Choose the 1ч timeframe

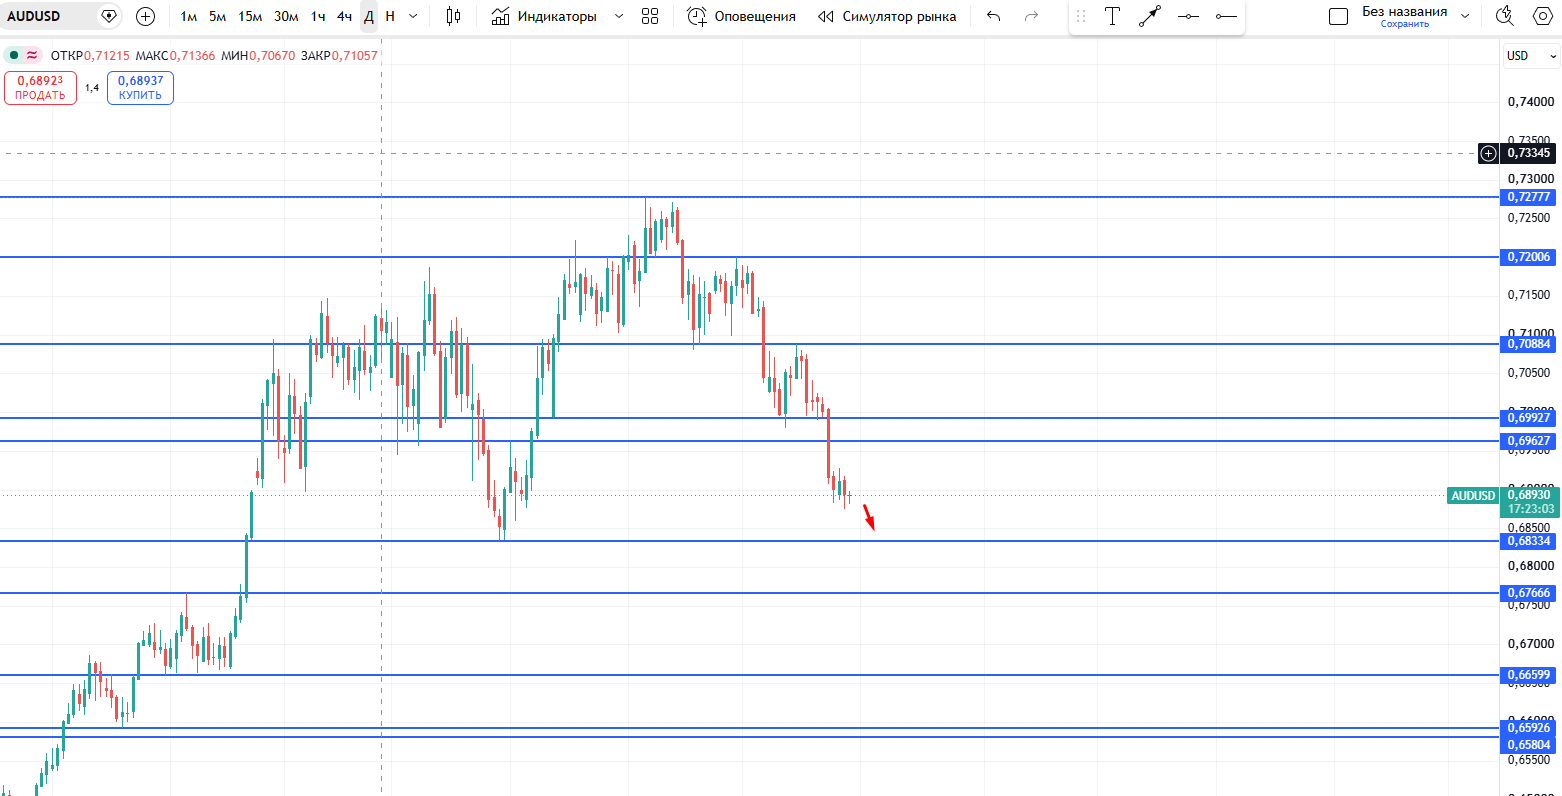(x=318, y=16)
